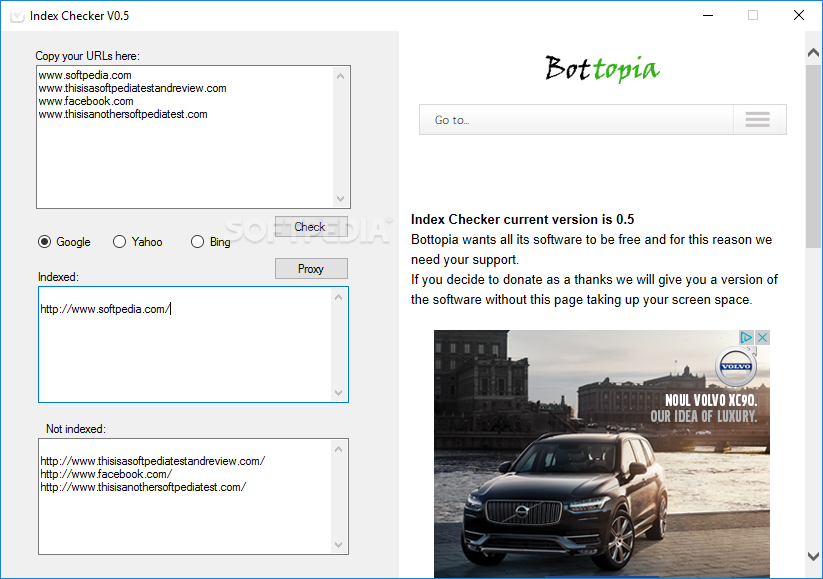Click the Proxy button
823x579 pixels.
[311, 269]
